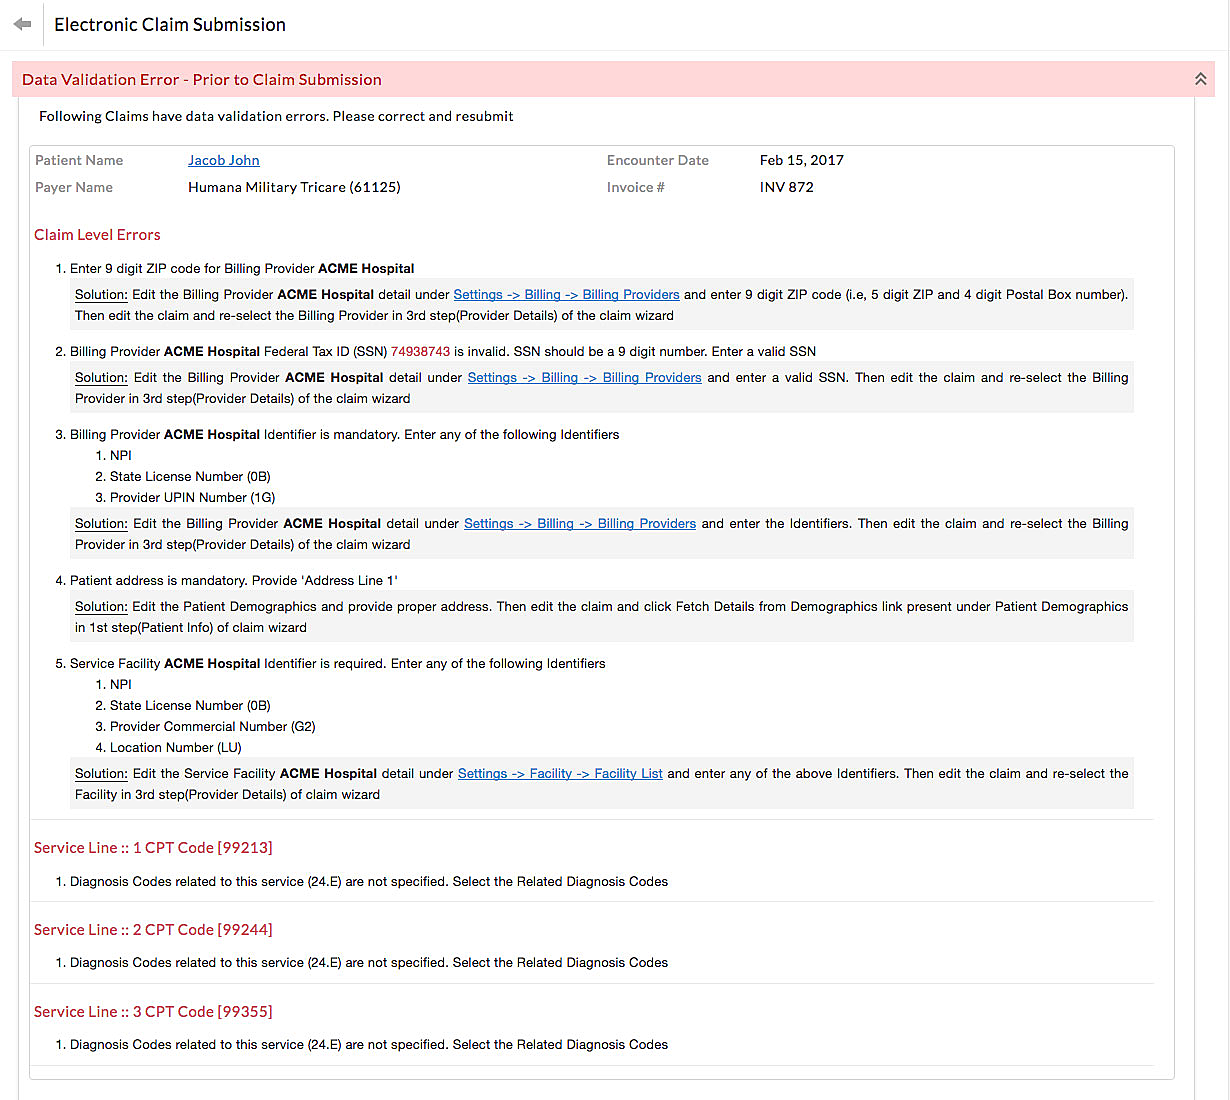The width and height of the screenshot is (1230, 1100).
Task: Select Service Line 2 CPT Code 99244 header
Action: click(153, 929)
